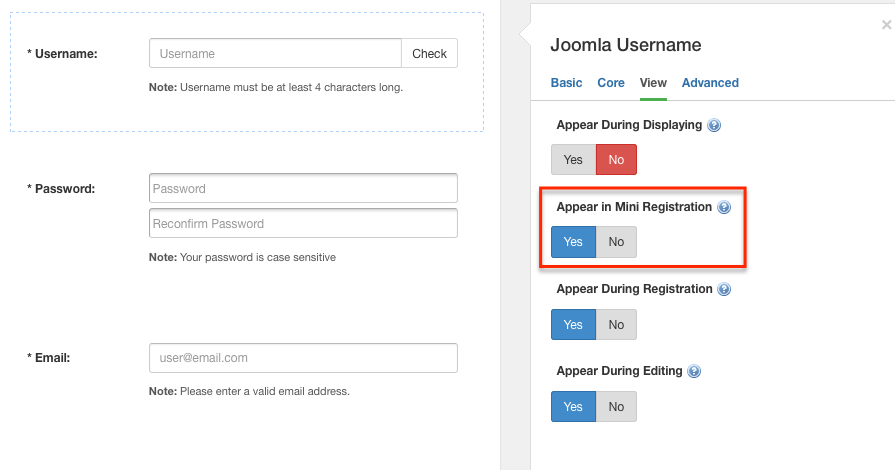Click the '* Email:' field label
Screen dimensions: 895x470
click(49, 358)
